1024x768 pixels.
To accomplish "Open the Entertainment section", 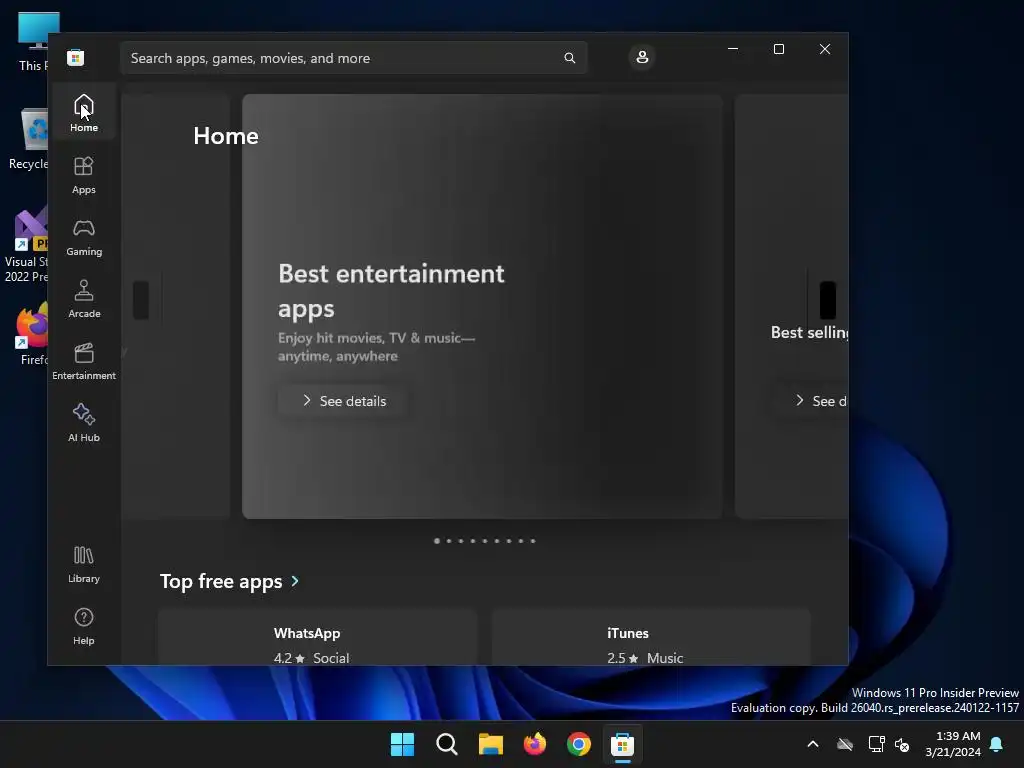I will [84, 361].
